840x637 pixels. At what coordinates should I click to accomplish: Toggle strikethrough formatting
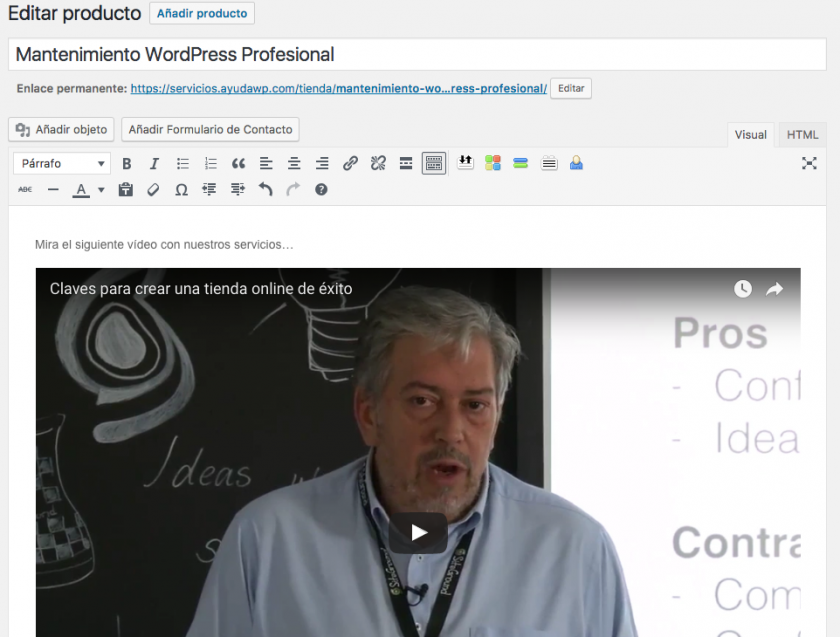pos(25,189)
